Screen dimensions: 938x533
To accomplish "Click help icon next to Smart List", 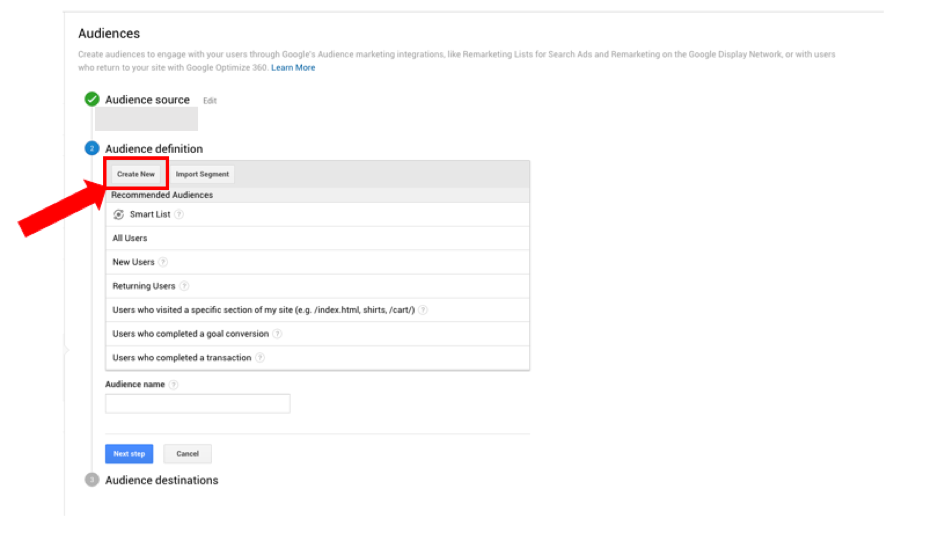I will [179, 215].
